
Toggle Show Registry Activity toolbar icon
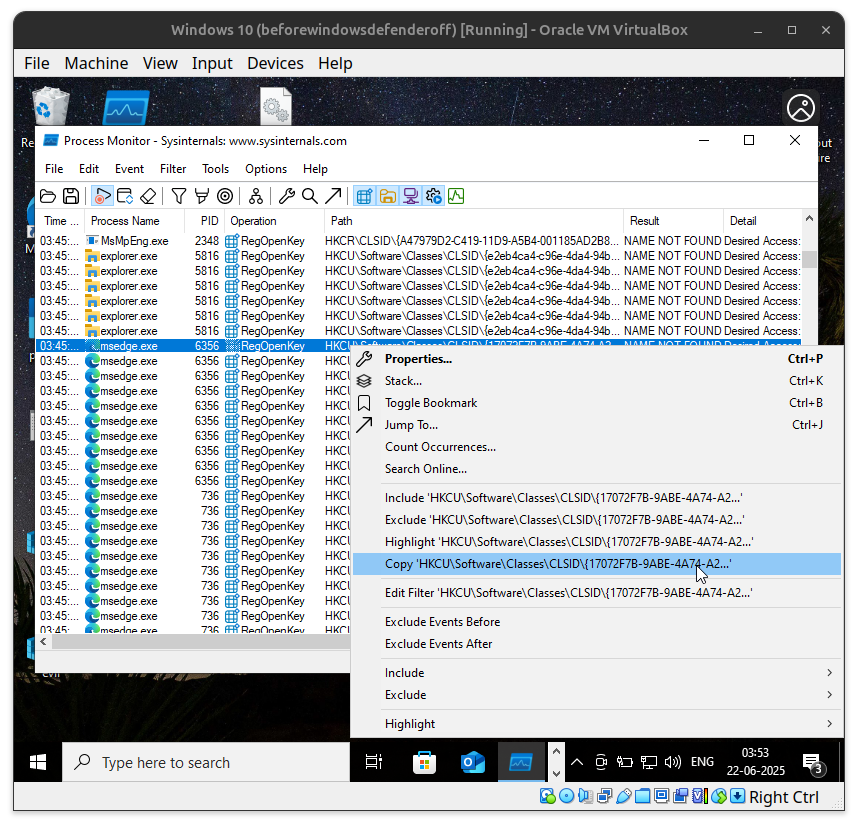364,196
